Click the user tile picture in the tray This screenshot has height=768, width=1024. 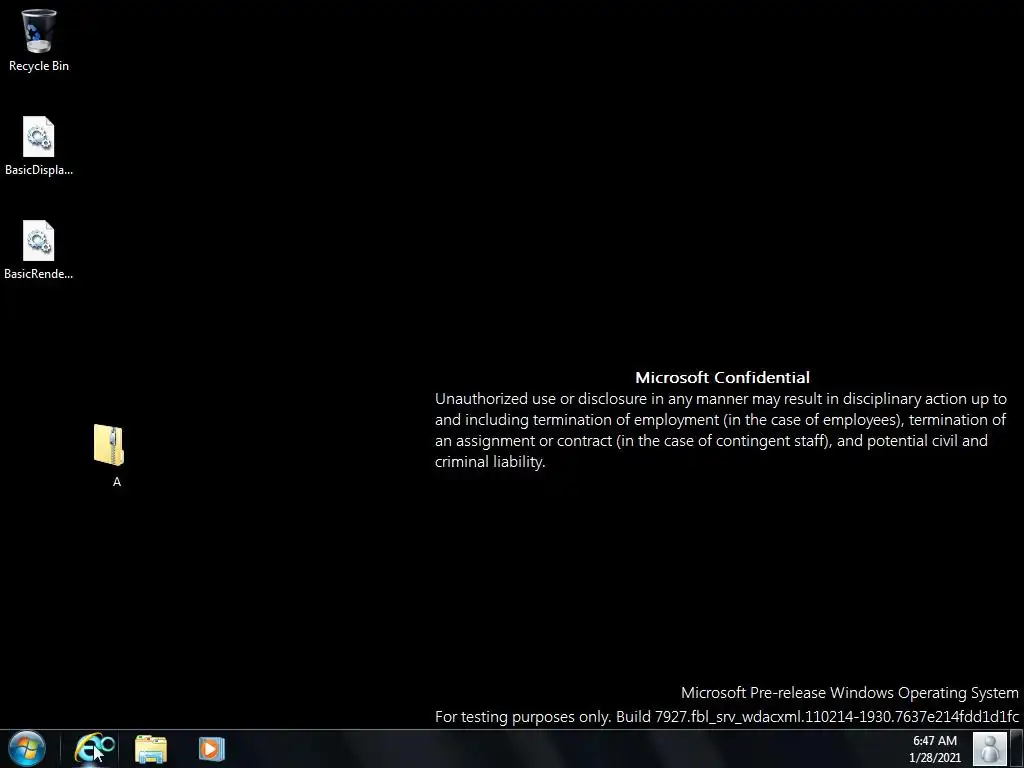pos(989,749)
